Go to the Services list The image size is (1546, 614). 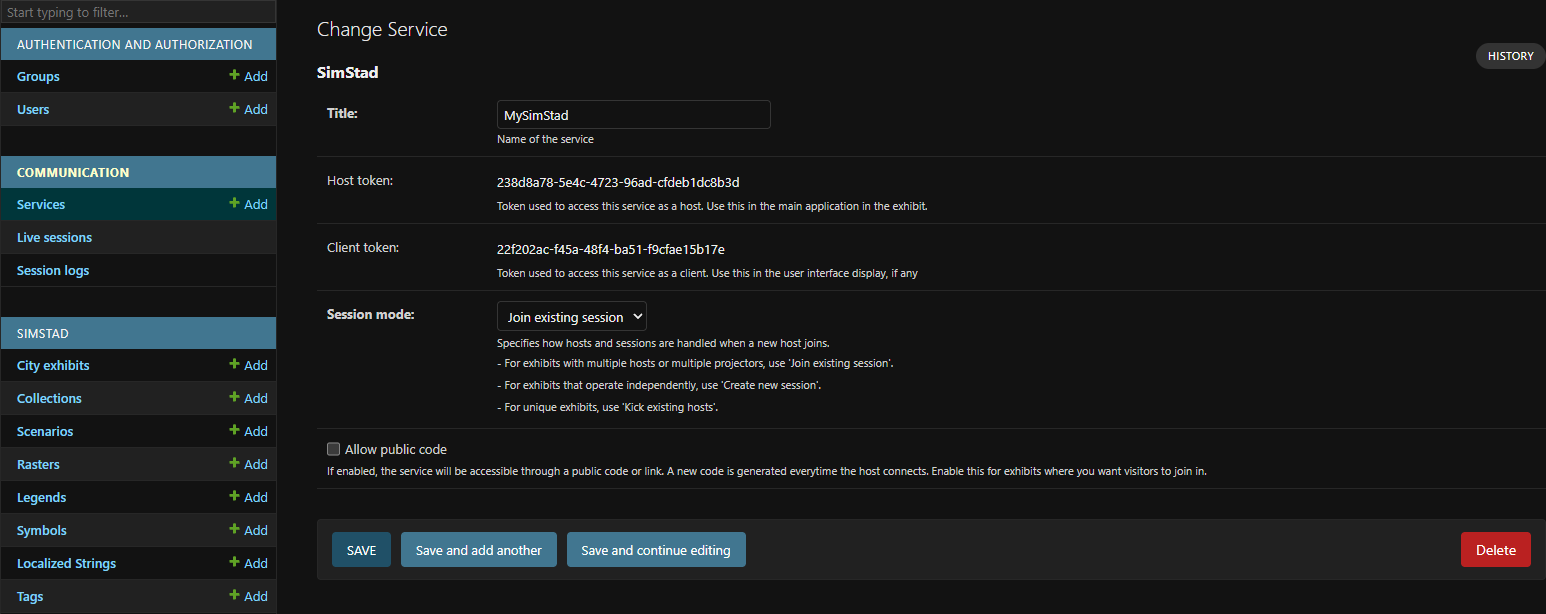click(41, 204)
